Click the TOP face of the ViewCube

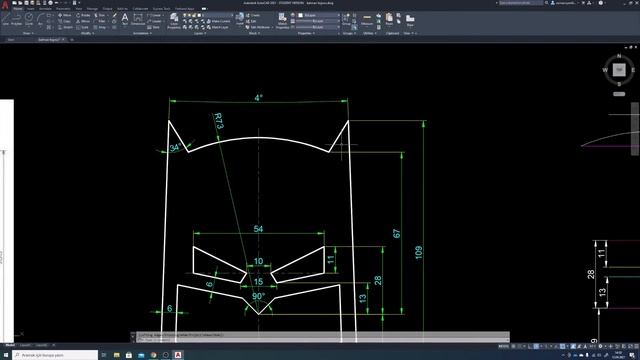coord(619,70)
